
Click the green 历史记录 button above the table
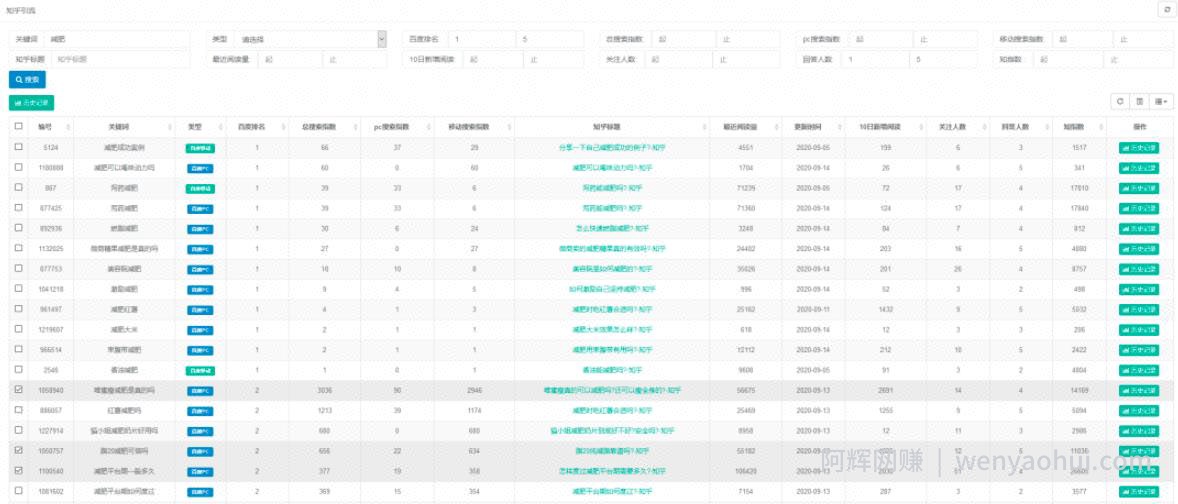[32, 103]
